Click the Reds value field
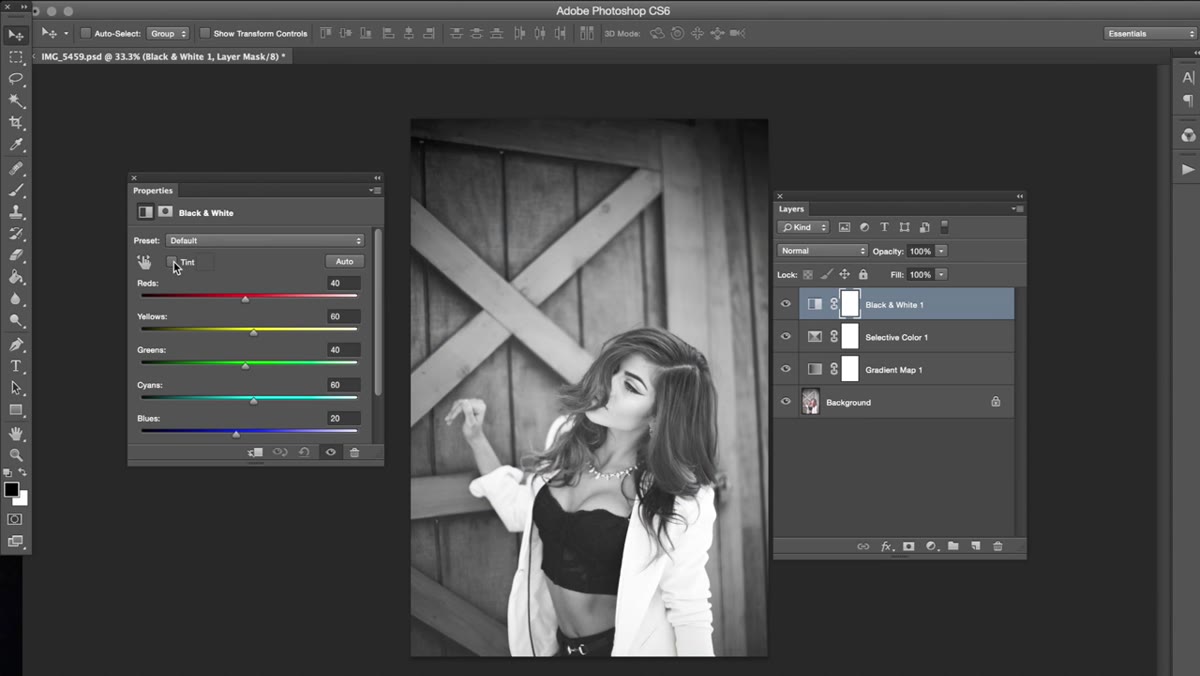 (x=344, y=283)
